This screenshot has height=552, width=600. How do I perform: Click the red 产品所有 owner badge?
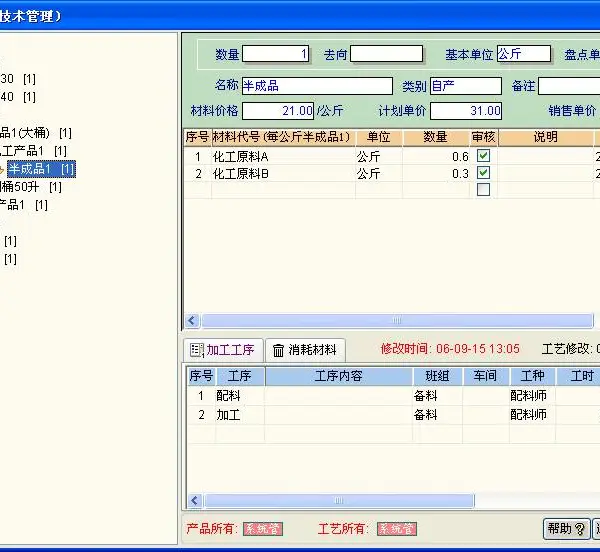tap(263, 529)
